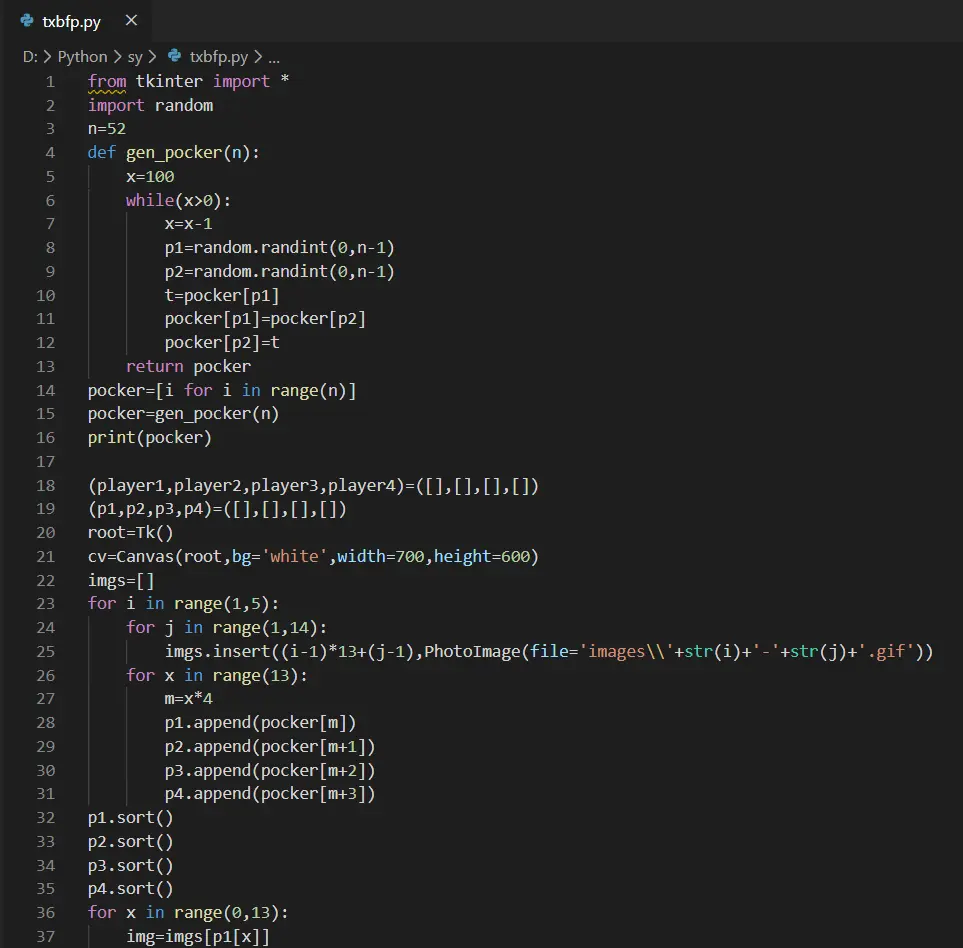Click 'return pocker' statement
963x948 pixels.
click(189, 367)
